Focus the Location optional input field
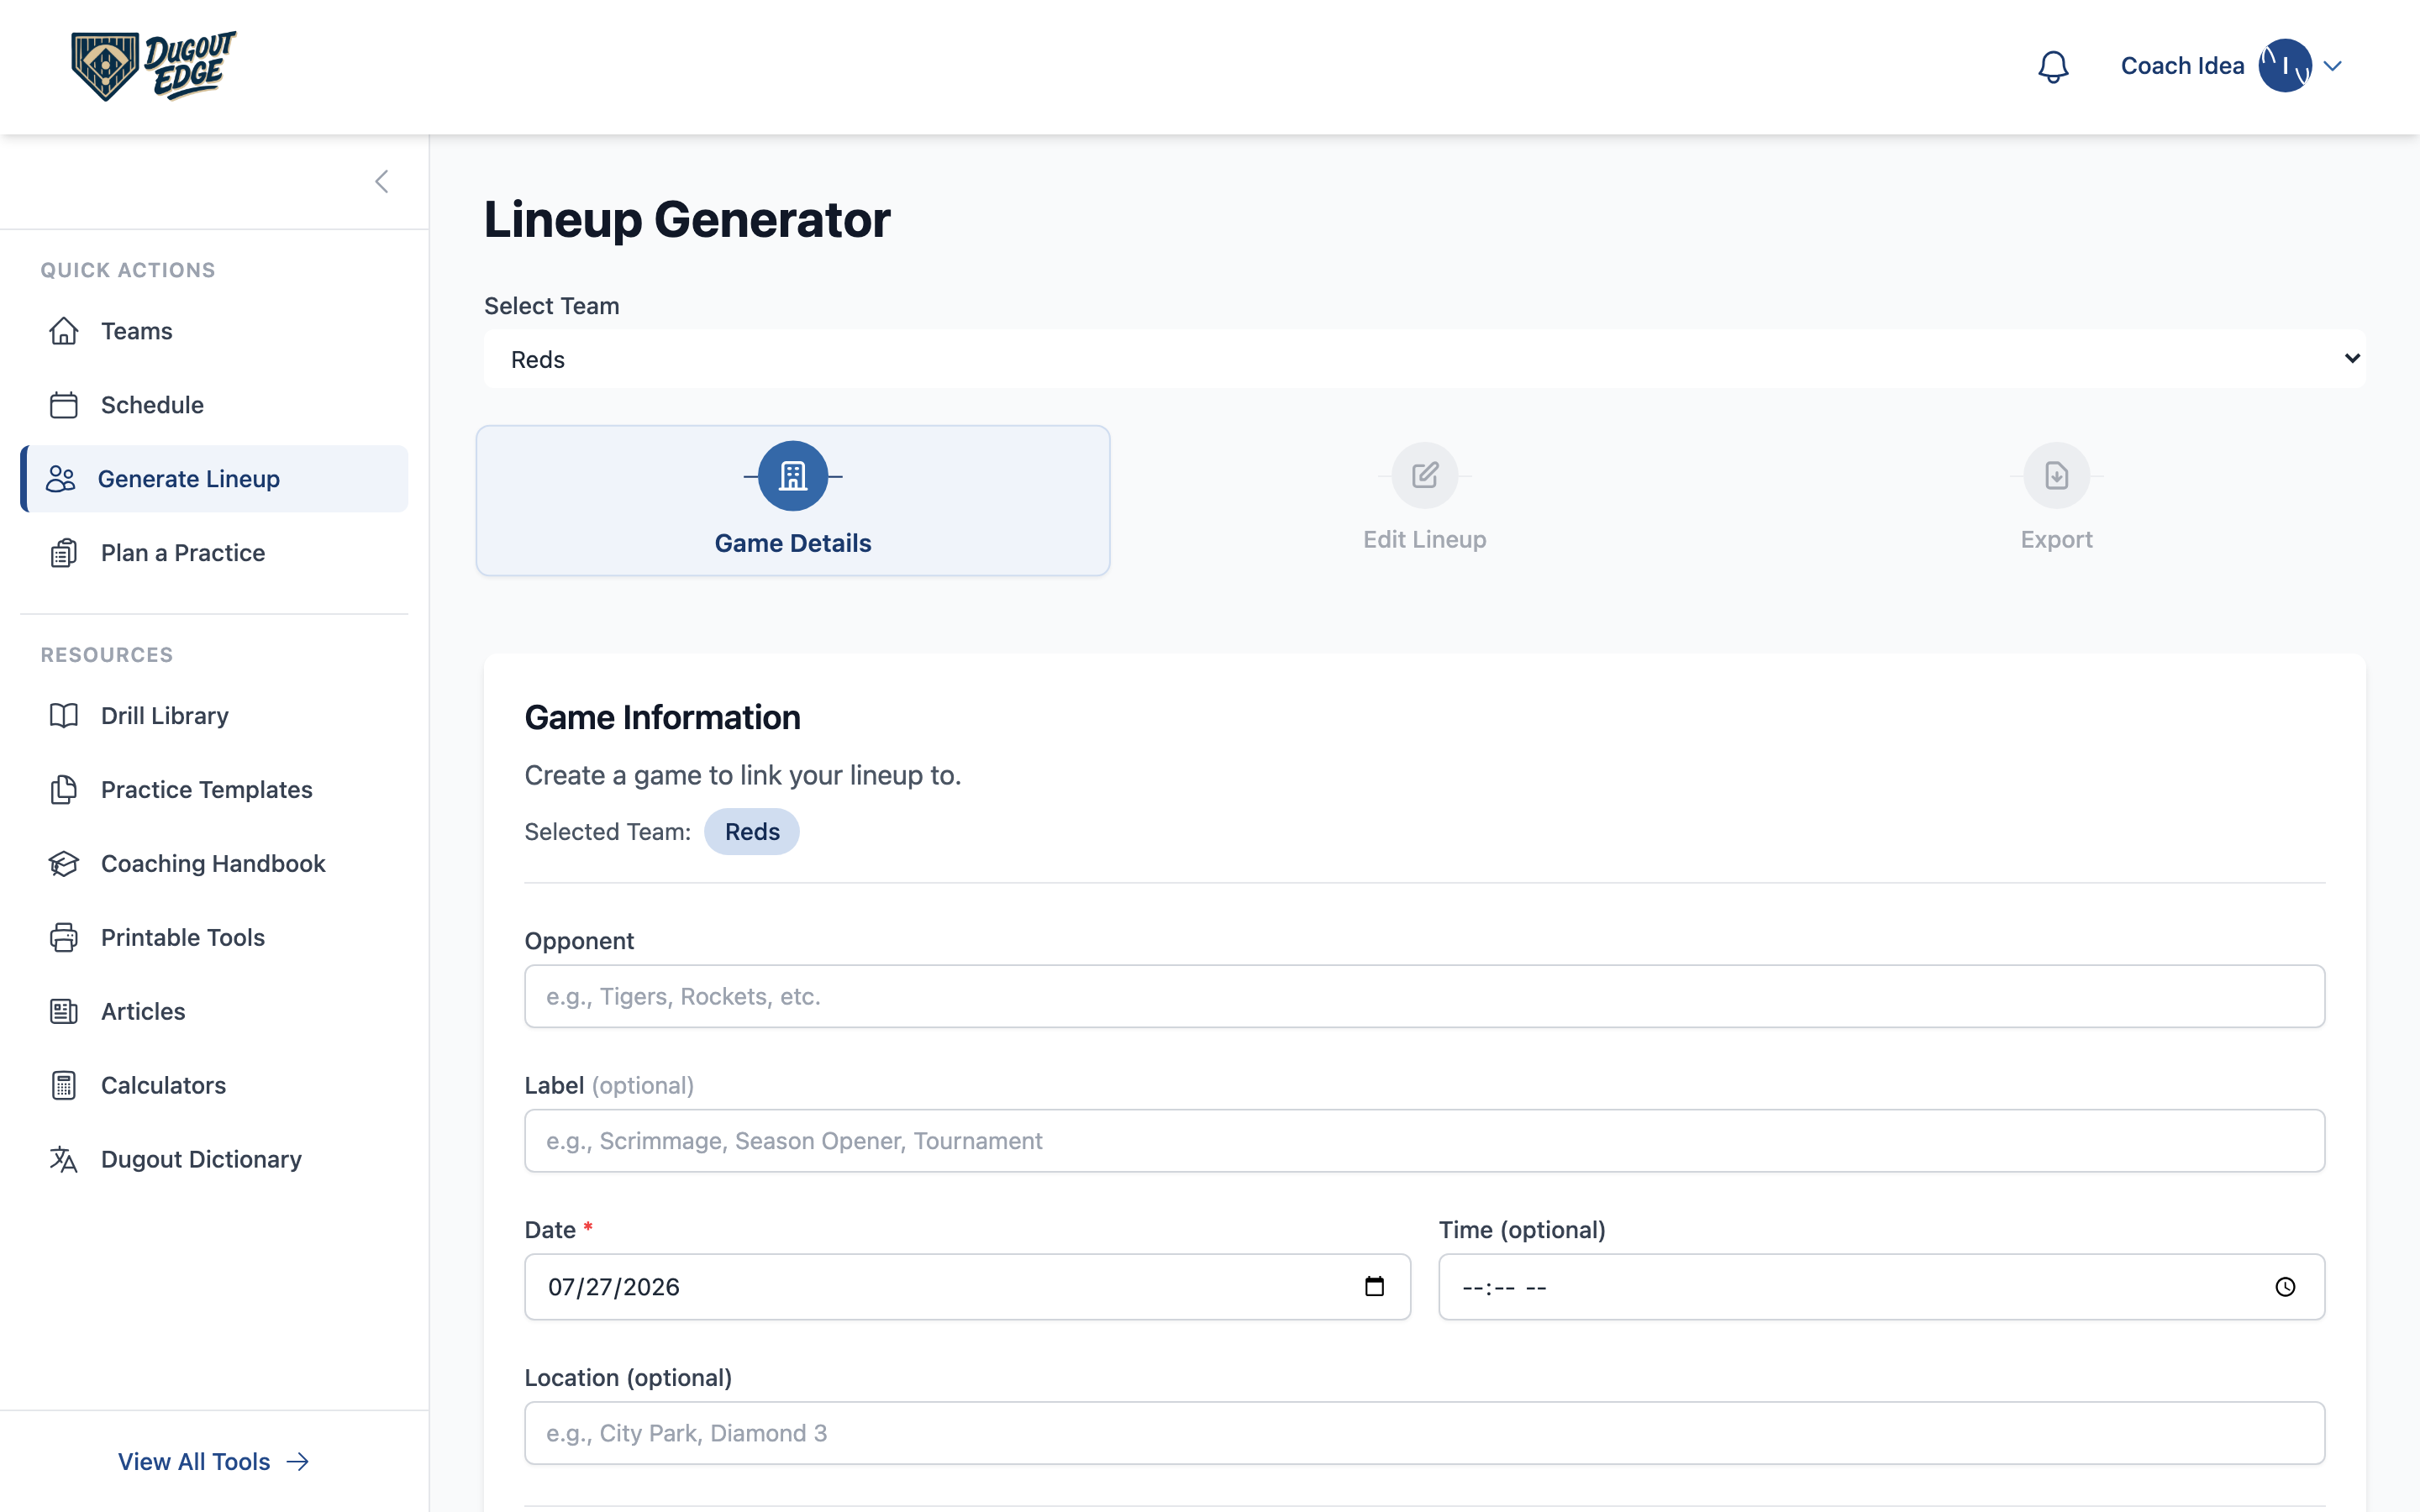The width and height of the screenshot is (2420, 1512). point(1425,1433)
